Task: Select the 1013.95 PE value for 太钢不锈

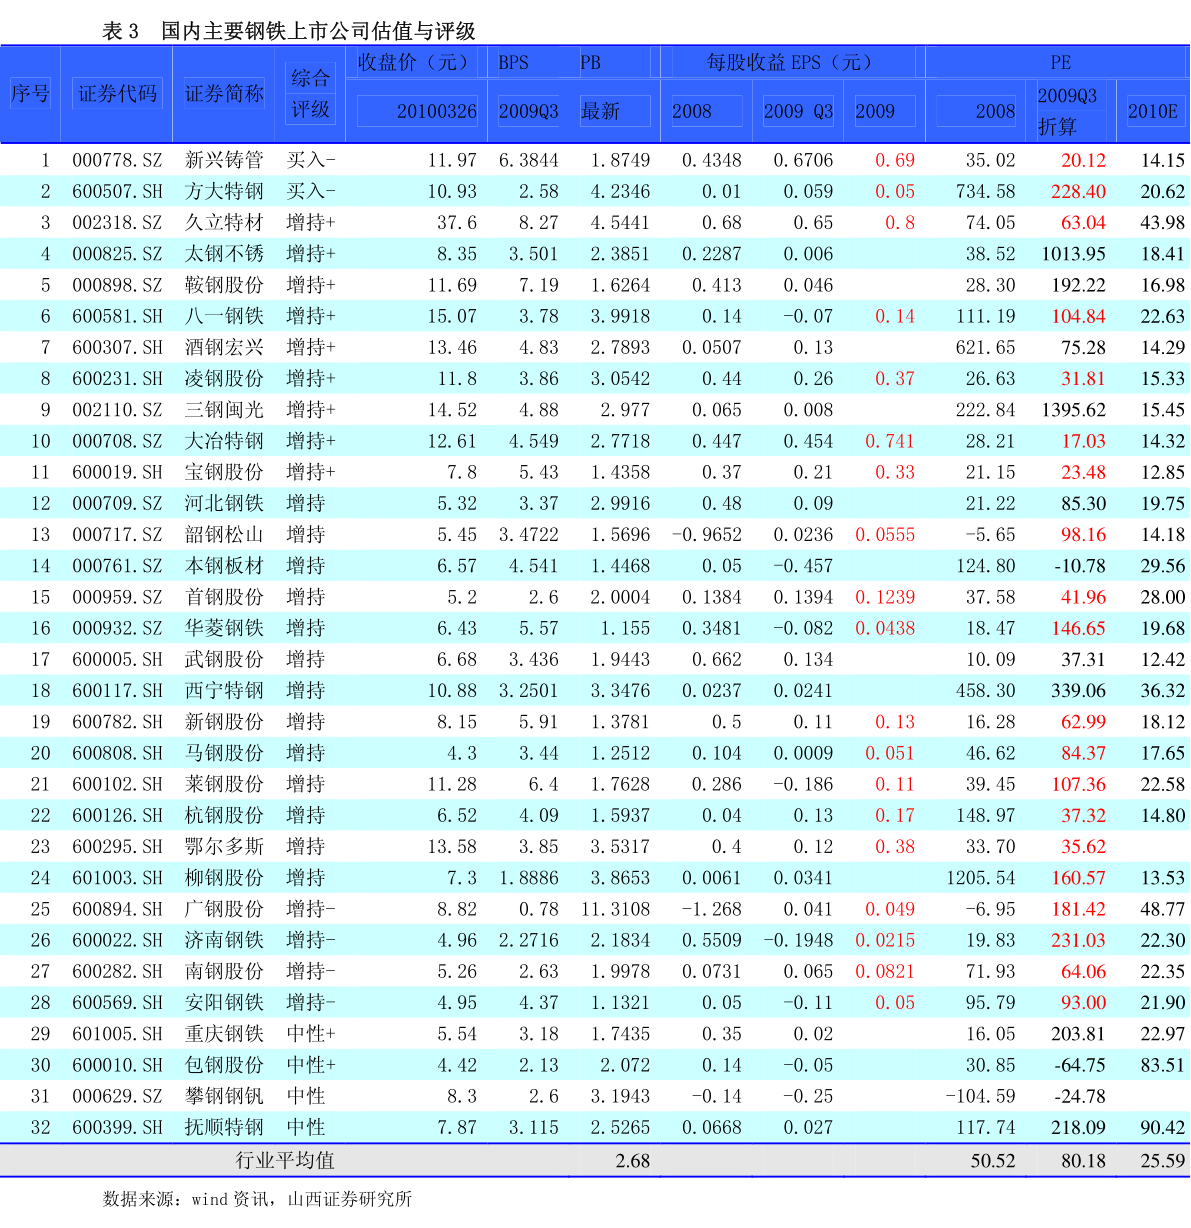Action: pyautogui.click(x=1074, y=254)
